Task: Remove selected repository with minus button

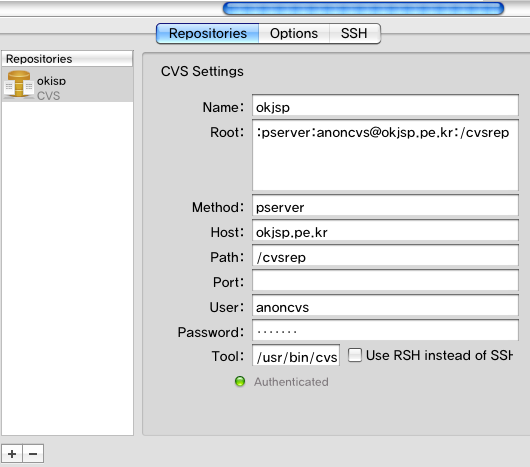Action: (x=33, y=453)
